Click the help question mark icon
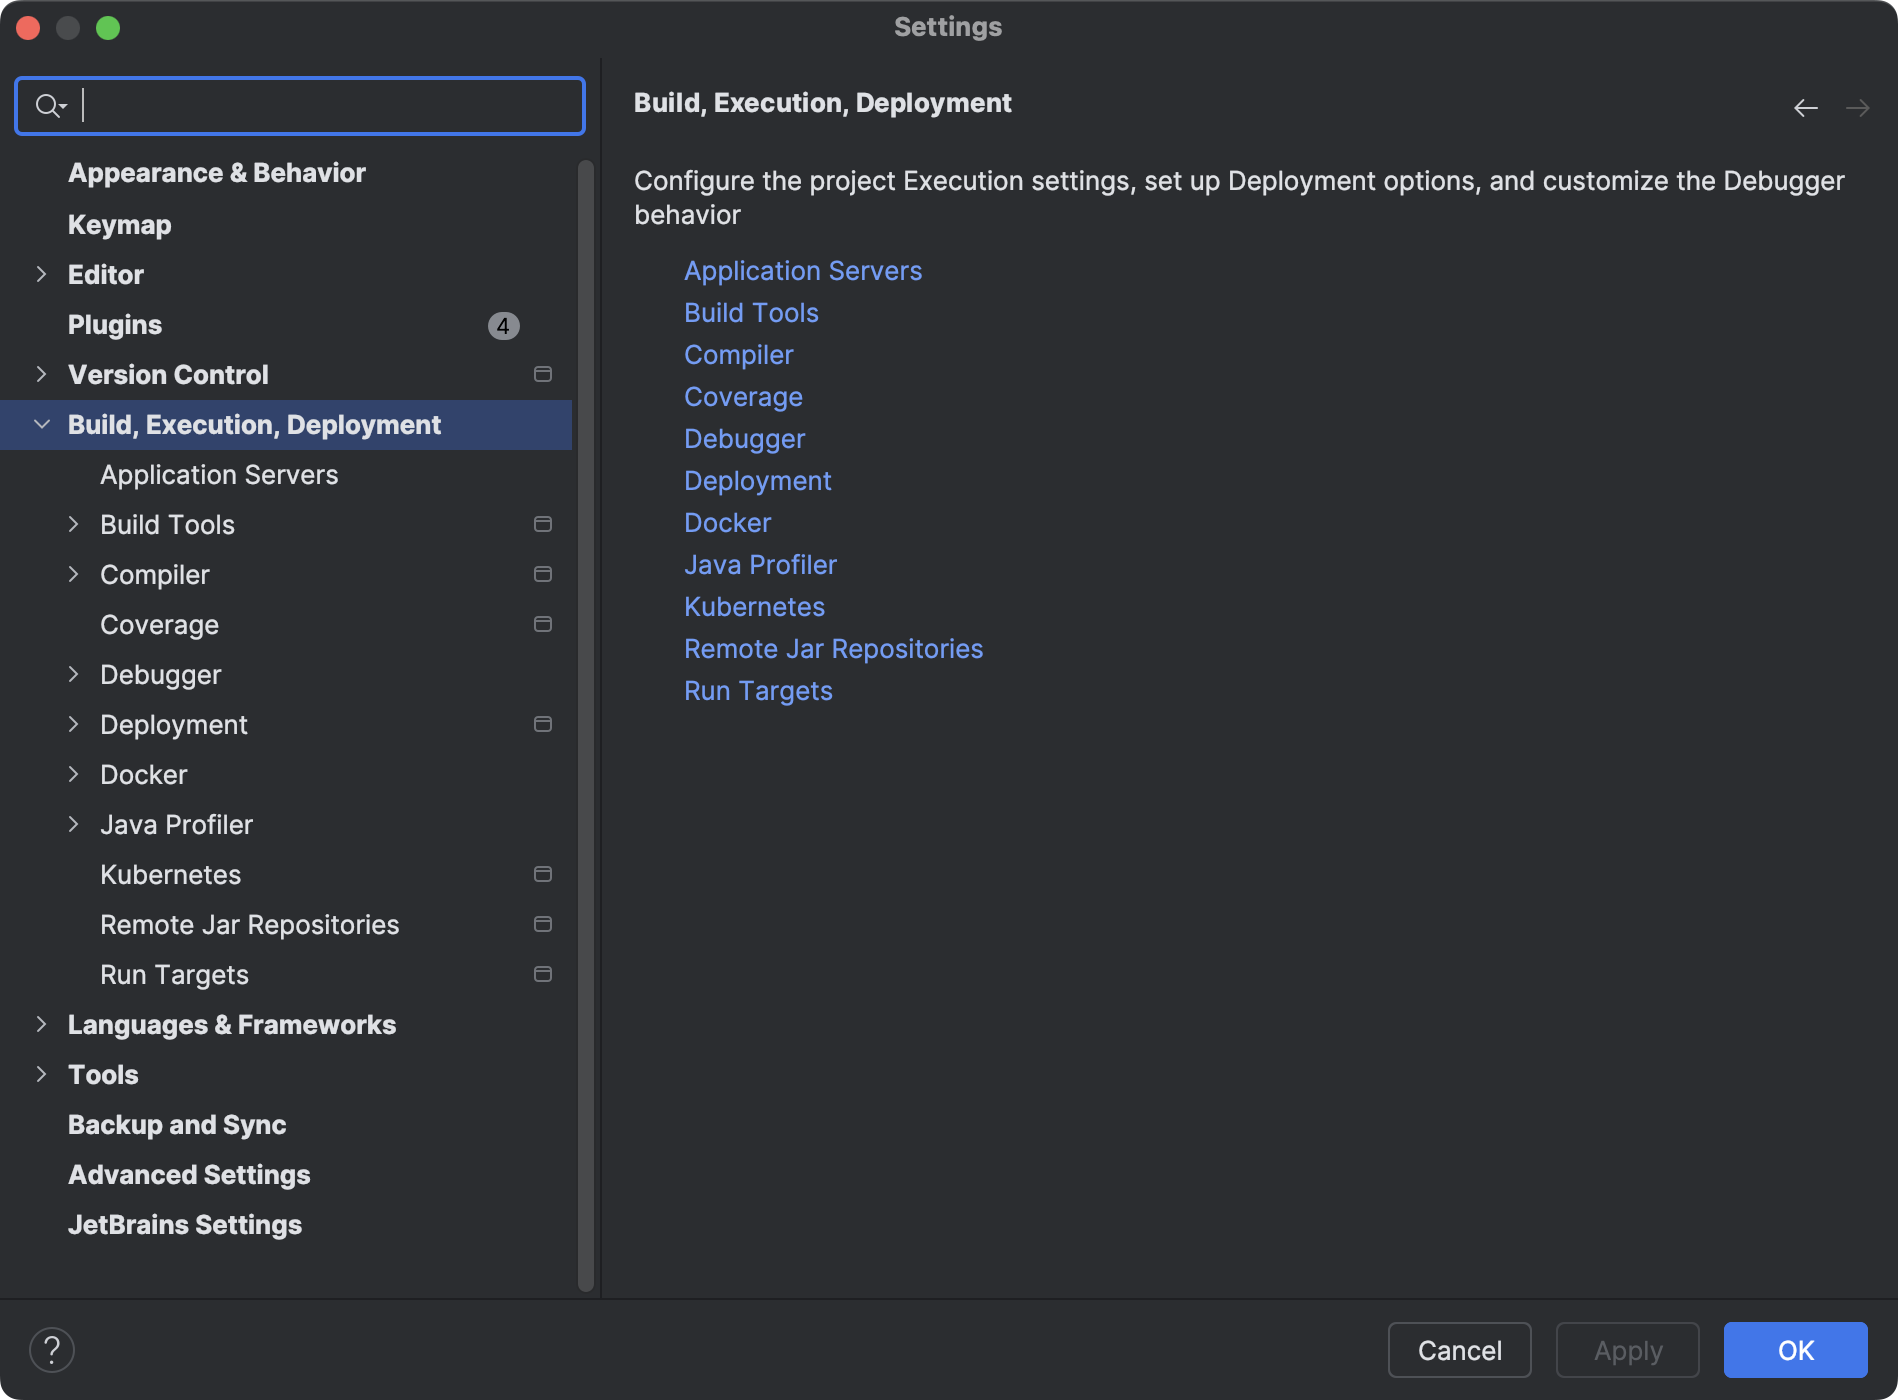 point(53,1349)
